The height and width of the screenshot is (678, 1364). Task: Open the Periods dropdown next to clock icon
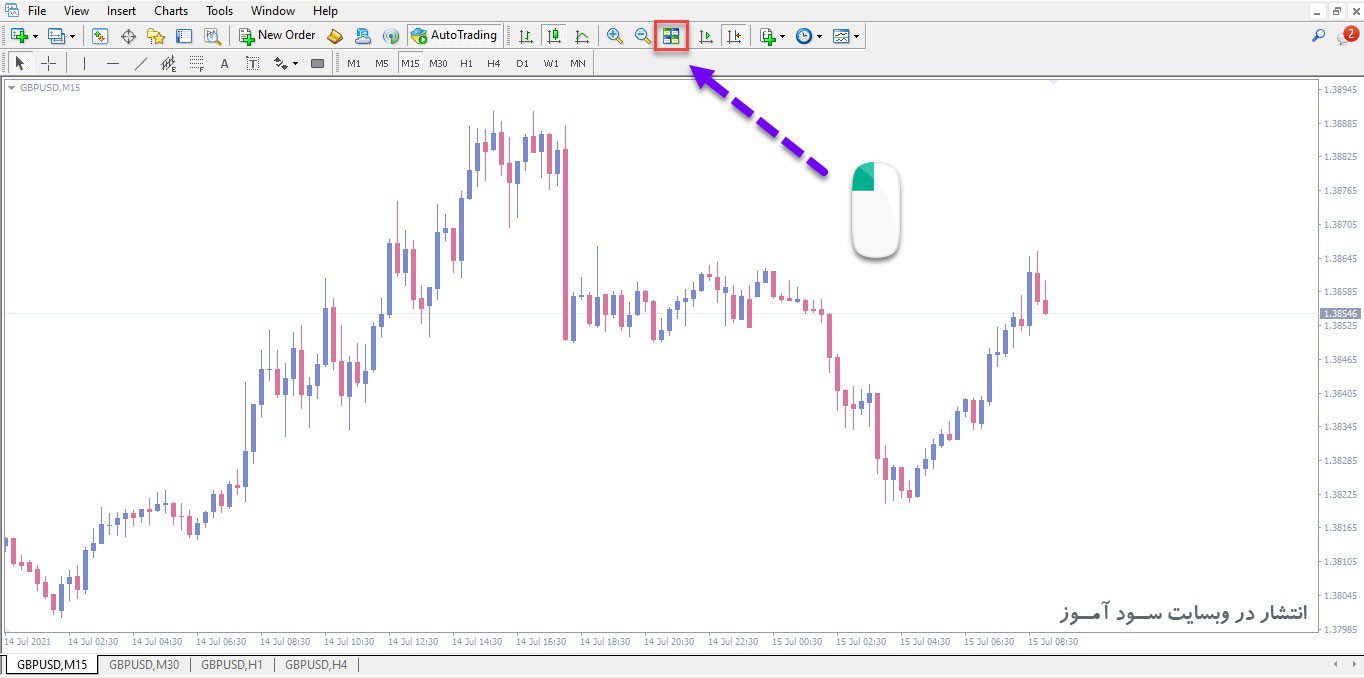click(x=820, y=35)
